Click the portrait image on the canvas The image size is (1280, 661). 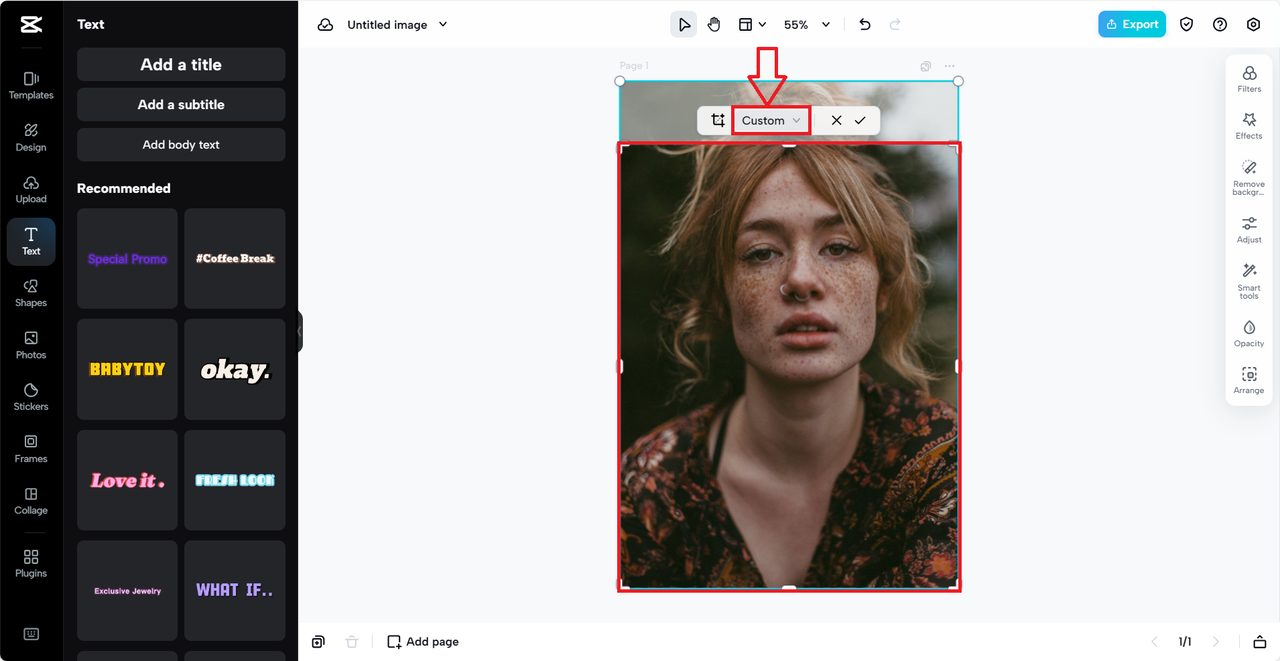click(789, 366)
